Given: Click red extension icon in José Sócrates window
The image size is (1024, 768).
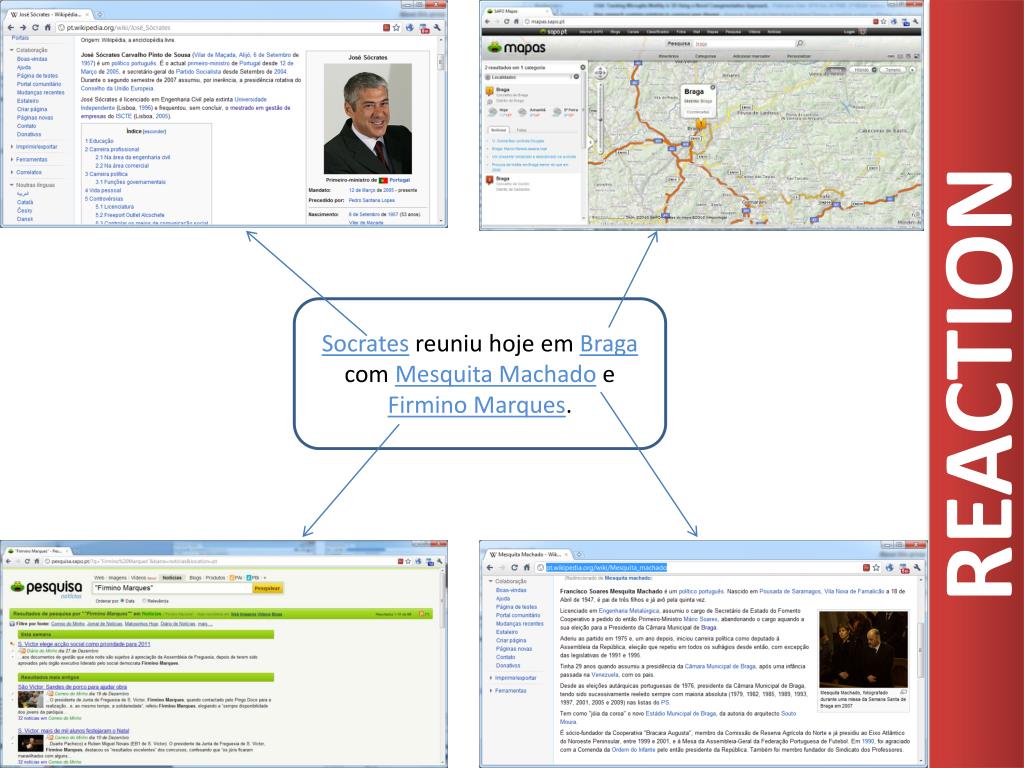Looking at the screenshot, I should [x=386, y=28].
